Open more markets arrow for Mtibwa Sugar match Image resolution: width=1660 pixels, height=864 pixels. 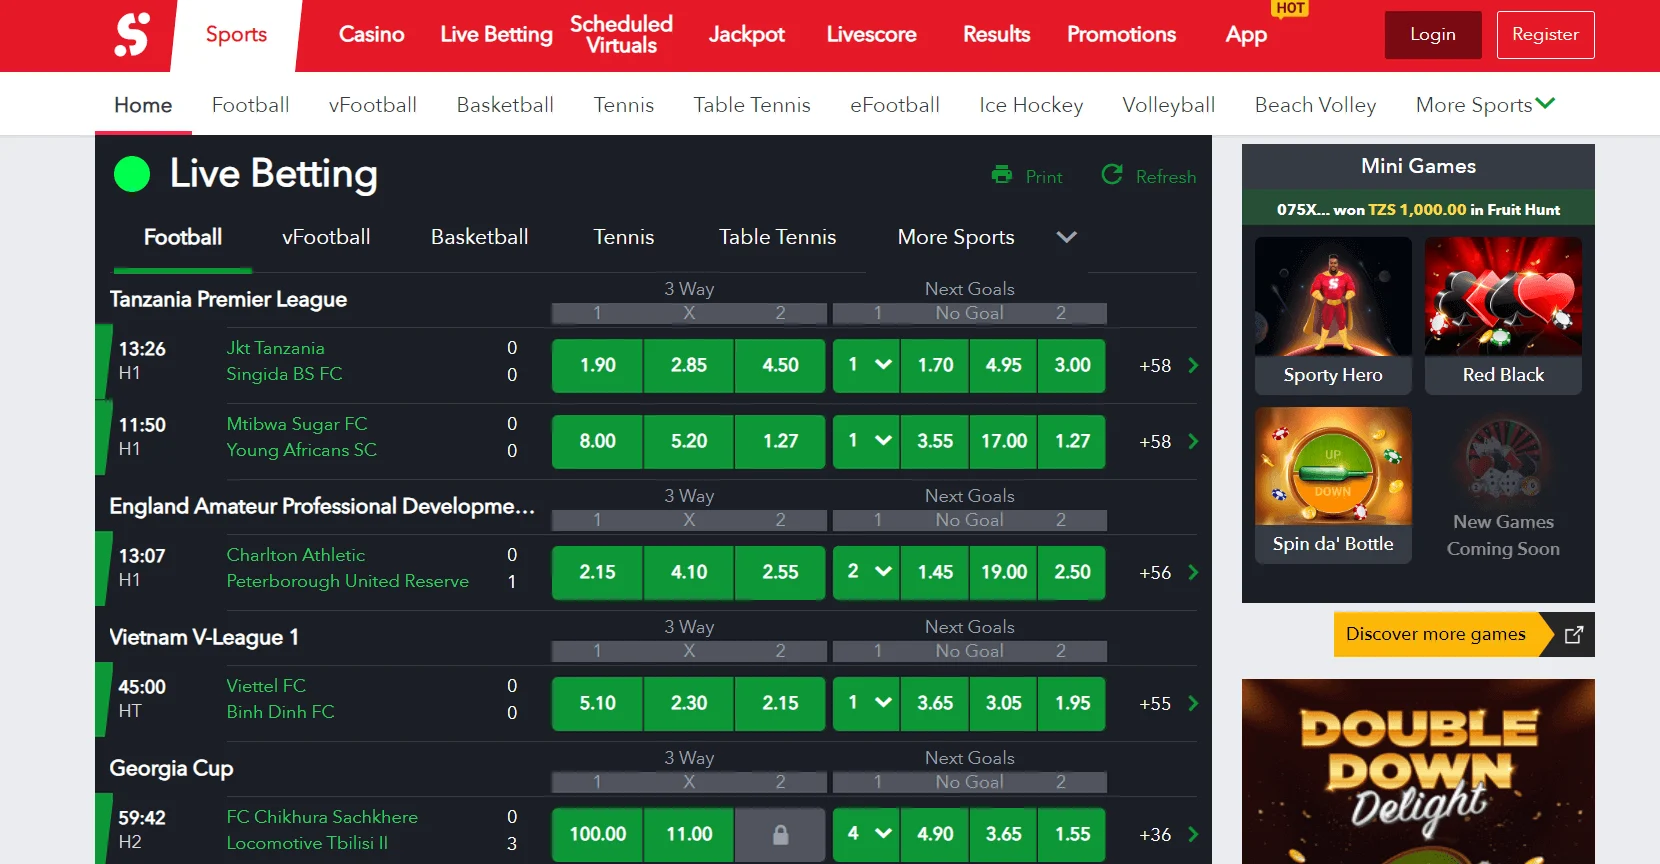(1193, 441)
